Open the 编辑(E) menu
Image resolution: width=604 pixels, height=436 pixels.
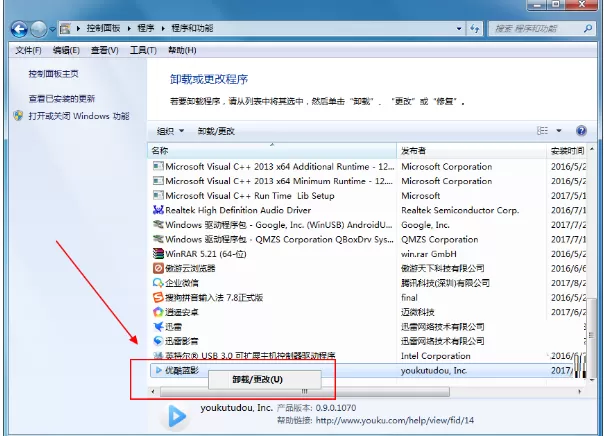(66, 50)
